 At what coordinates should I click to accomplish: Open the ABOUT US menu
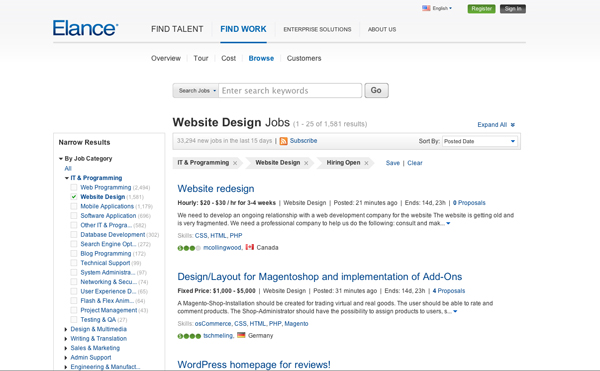point(382,29)
